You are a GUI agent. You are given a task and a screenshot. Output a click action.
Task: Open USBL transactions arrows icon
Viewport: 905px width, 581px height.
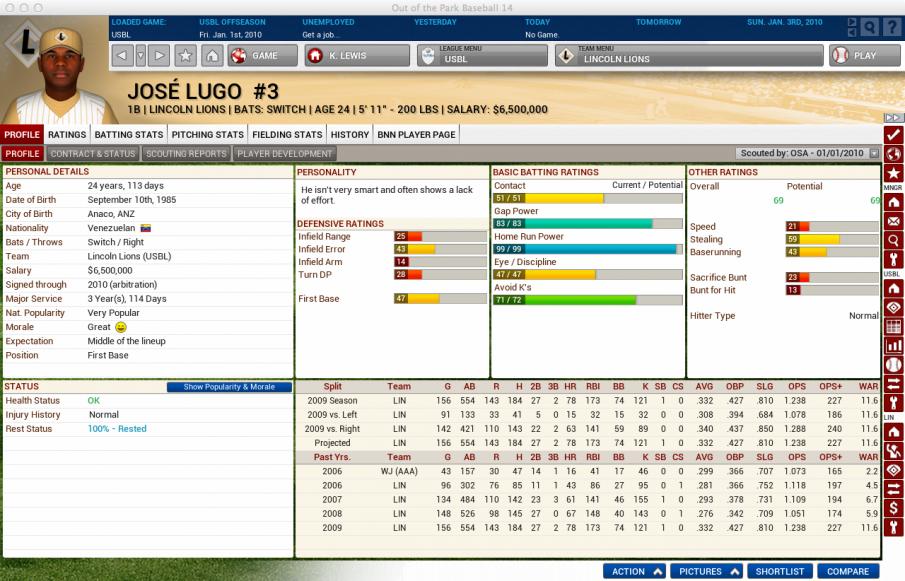pyautogui.click(x=893, y=383)
